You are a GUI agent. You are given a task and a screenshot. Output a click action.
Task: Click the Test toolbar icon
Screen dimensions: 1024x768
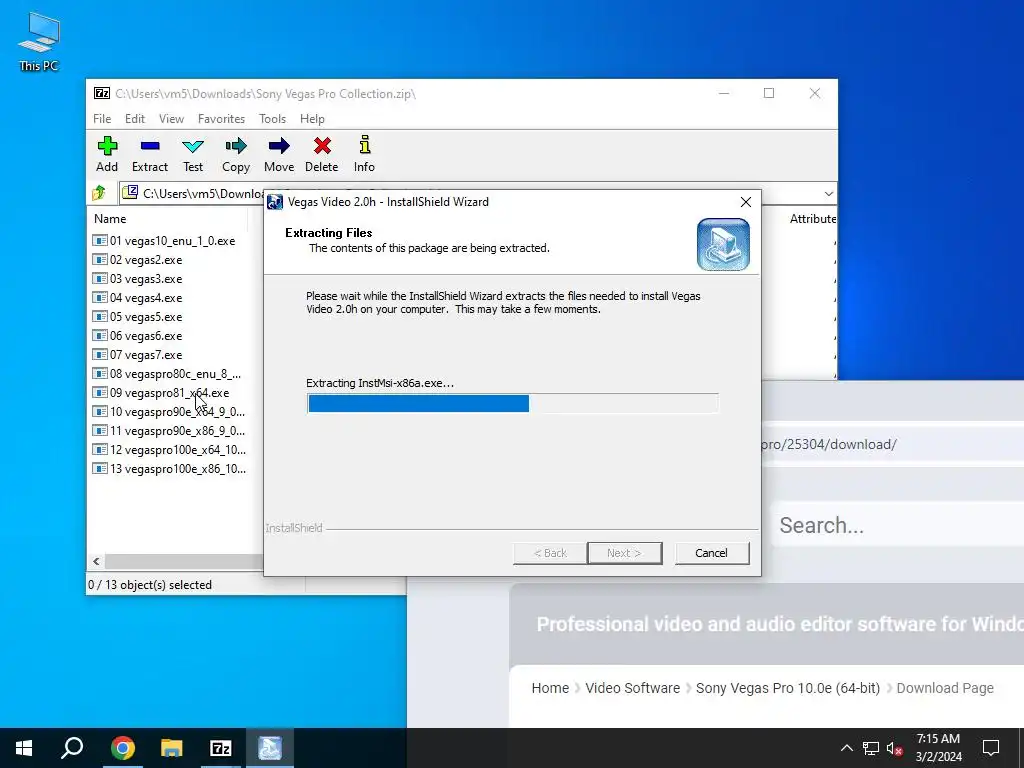pos(193,155)
